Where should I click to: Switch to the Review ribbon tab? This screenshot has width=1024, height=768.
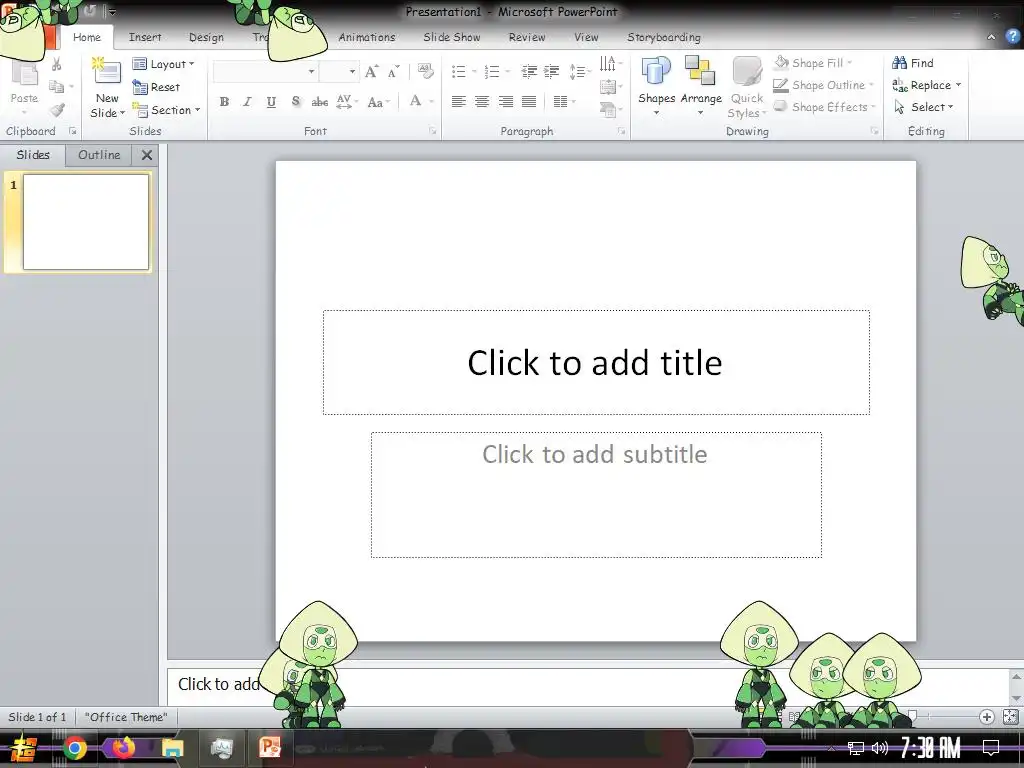tap(527, 37)
